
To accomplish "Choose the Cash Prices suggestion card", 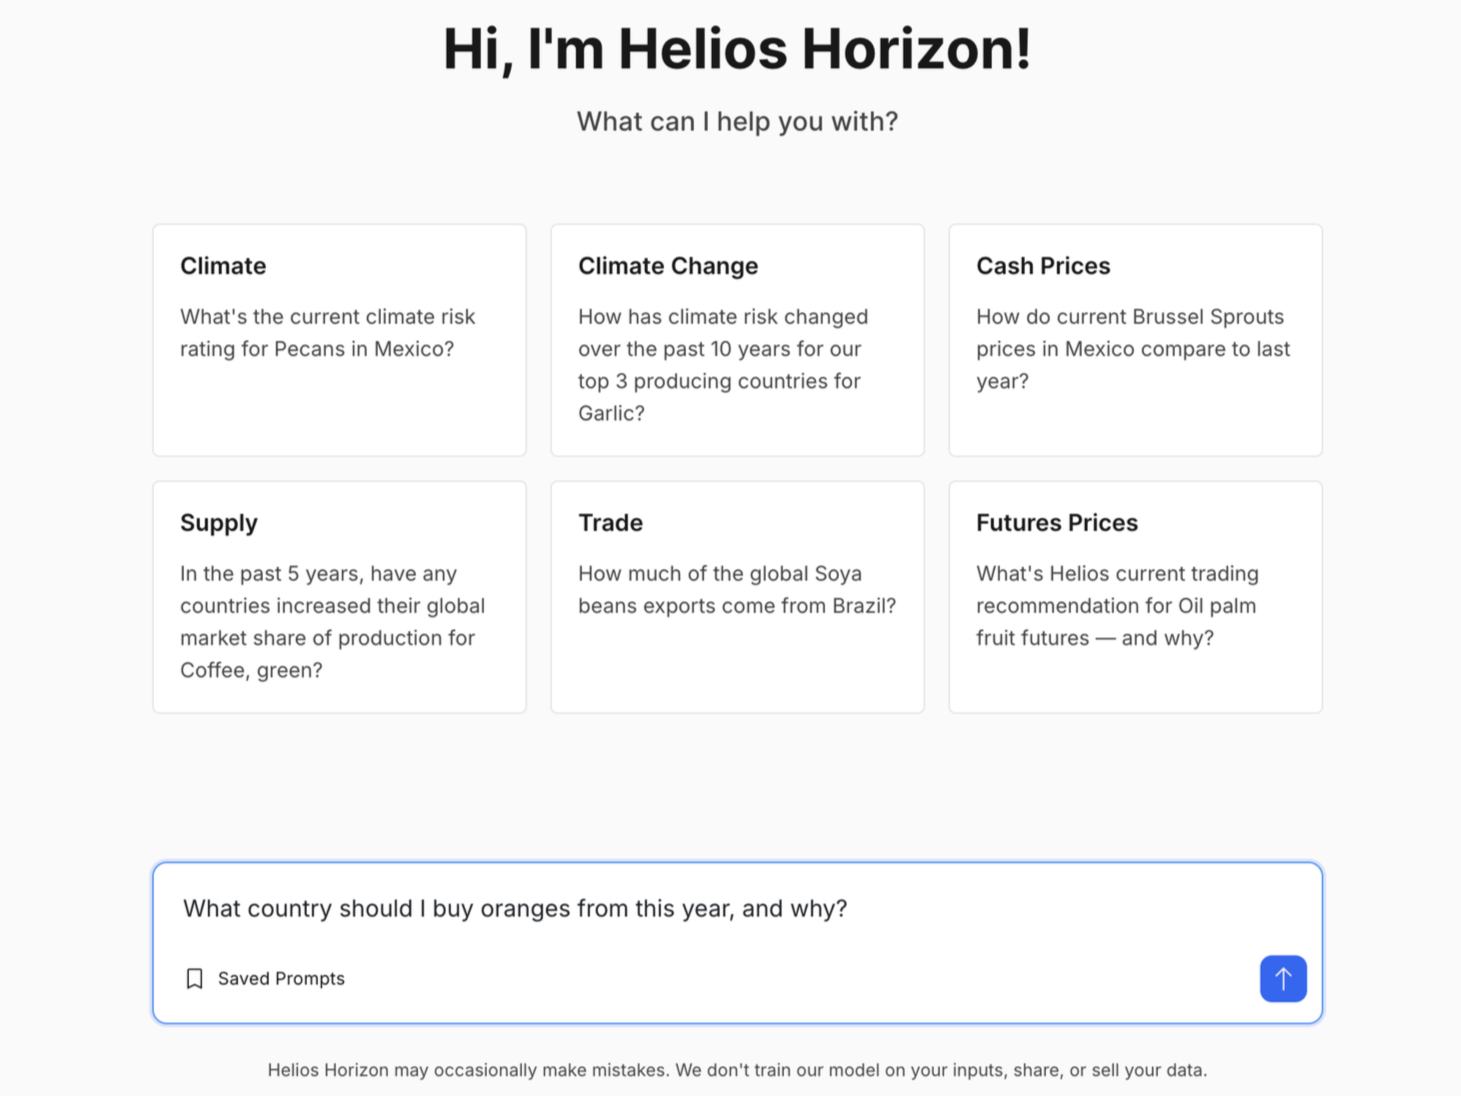I will click(1135, 340).
